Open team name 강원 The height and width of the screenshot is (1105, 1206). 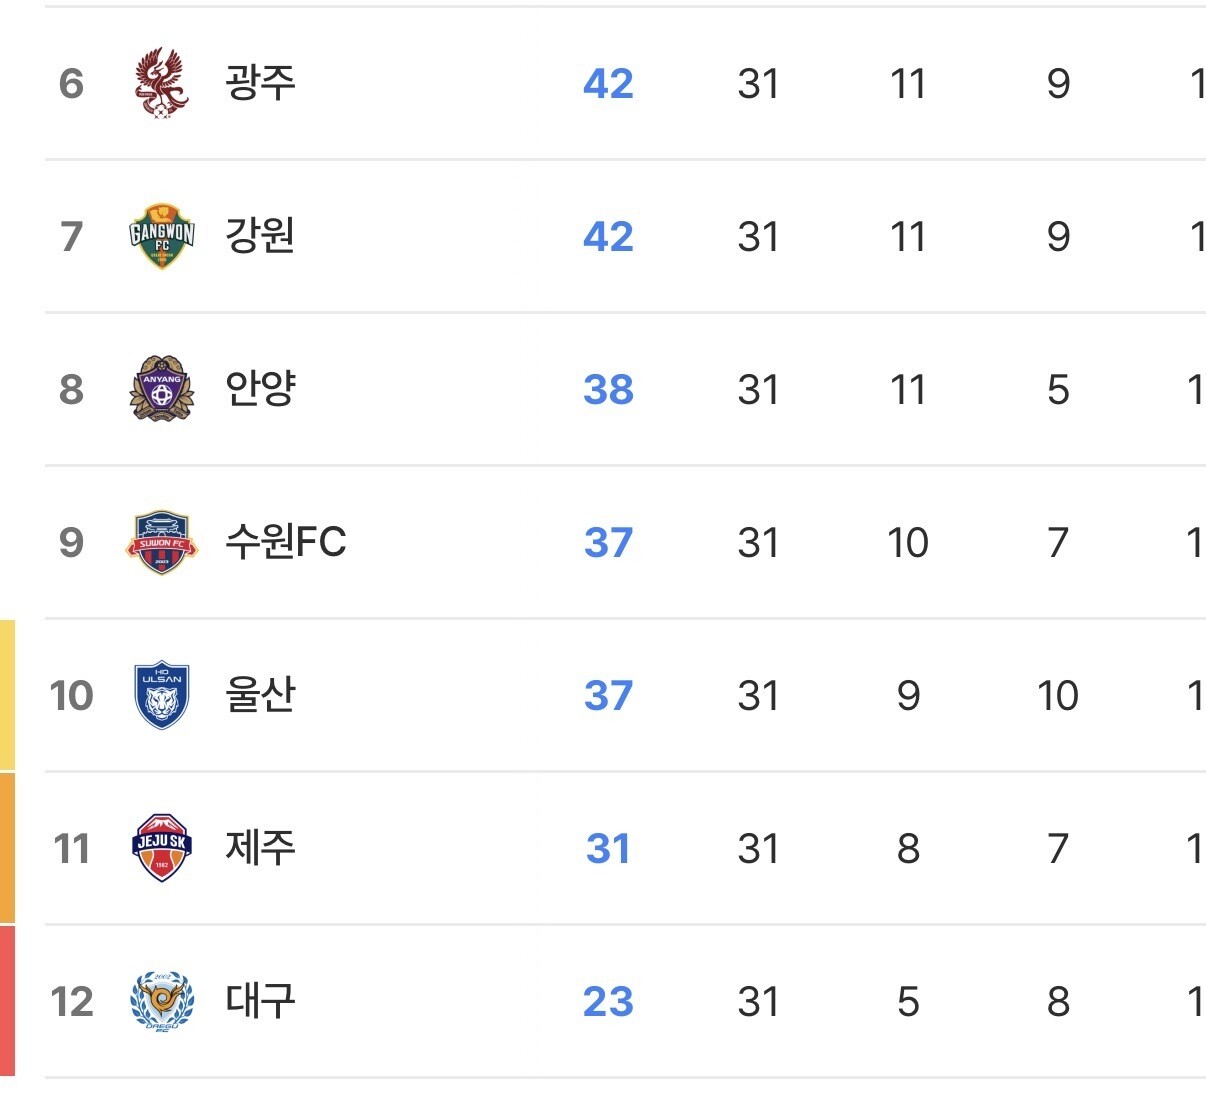[260, 237]
